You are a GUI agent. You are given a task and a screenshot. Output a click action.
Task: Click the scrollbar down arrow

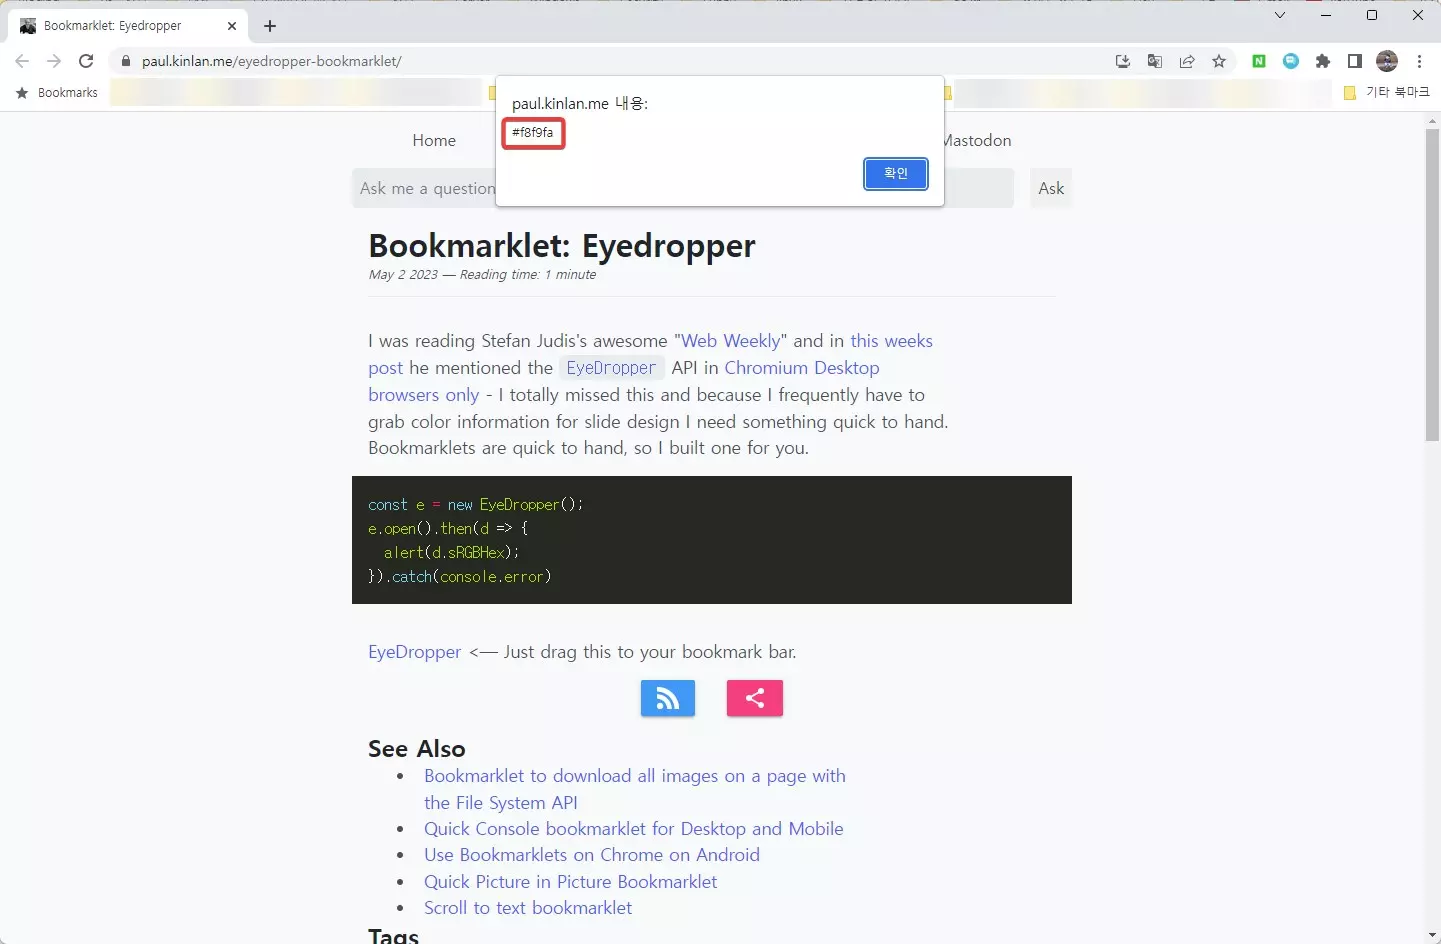[x=1432, y=935]
